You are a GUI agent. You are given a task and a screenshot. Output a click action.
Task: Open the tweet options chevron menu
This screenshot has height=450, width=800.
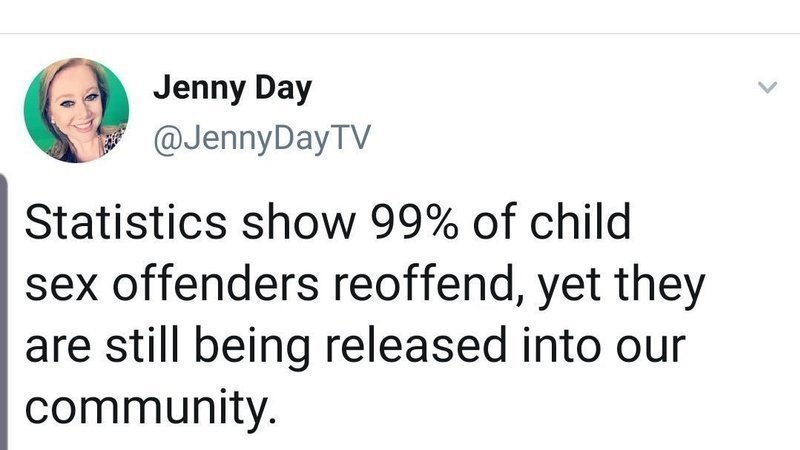(x=767, y=87)
